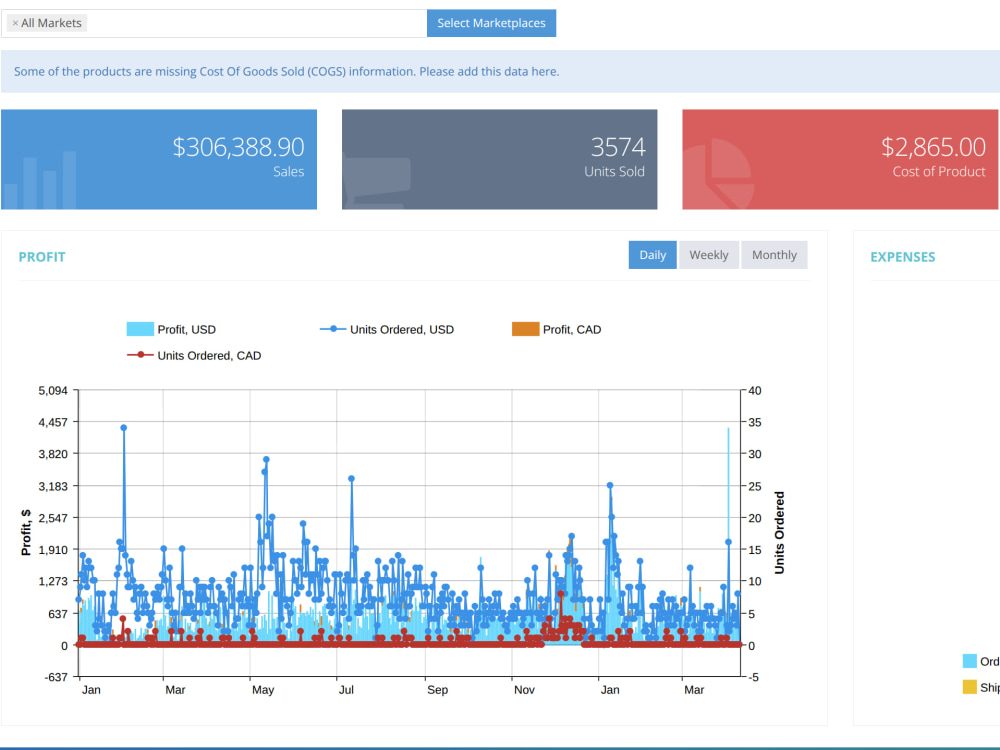Screen dimensions: 1000x750
Task: Click the Profit, $ axis label
Action: point(26,533)
